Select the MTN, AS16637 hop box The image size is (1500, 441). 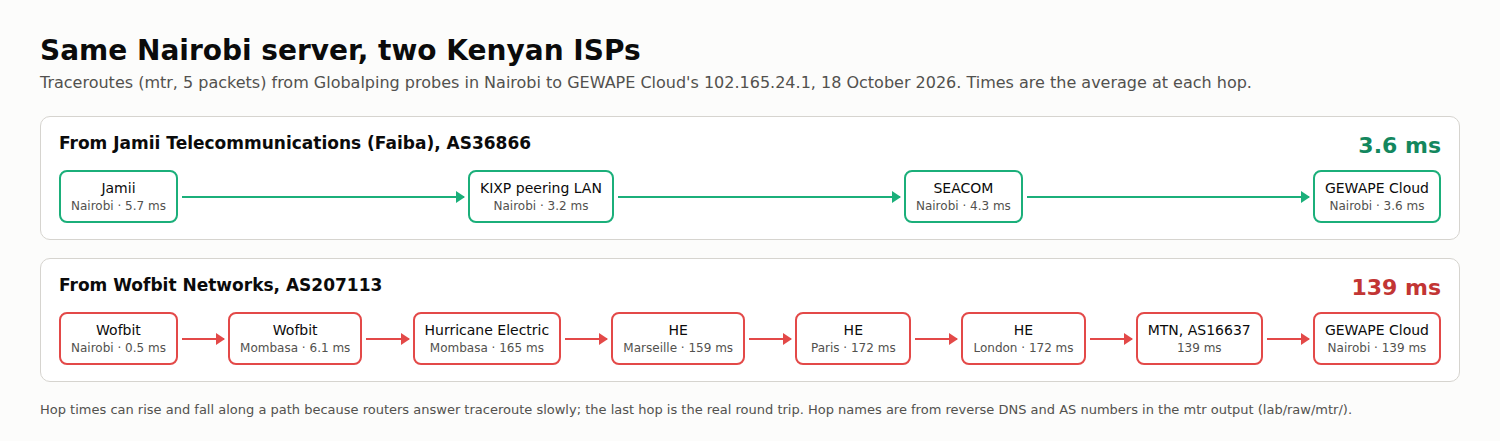pos(1200,338)
